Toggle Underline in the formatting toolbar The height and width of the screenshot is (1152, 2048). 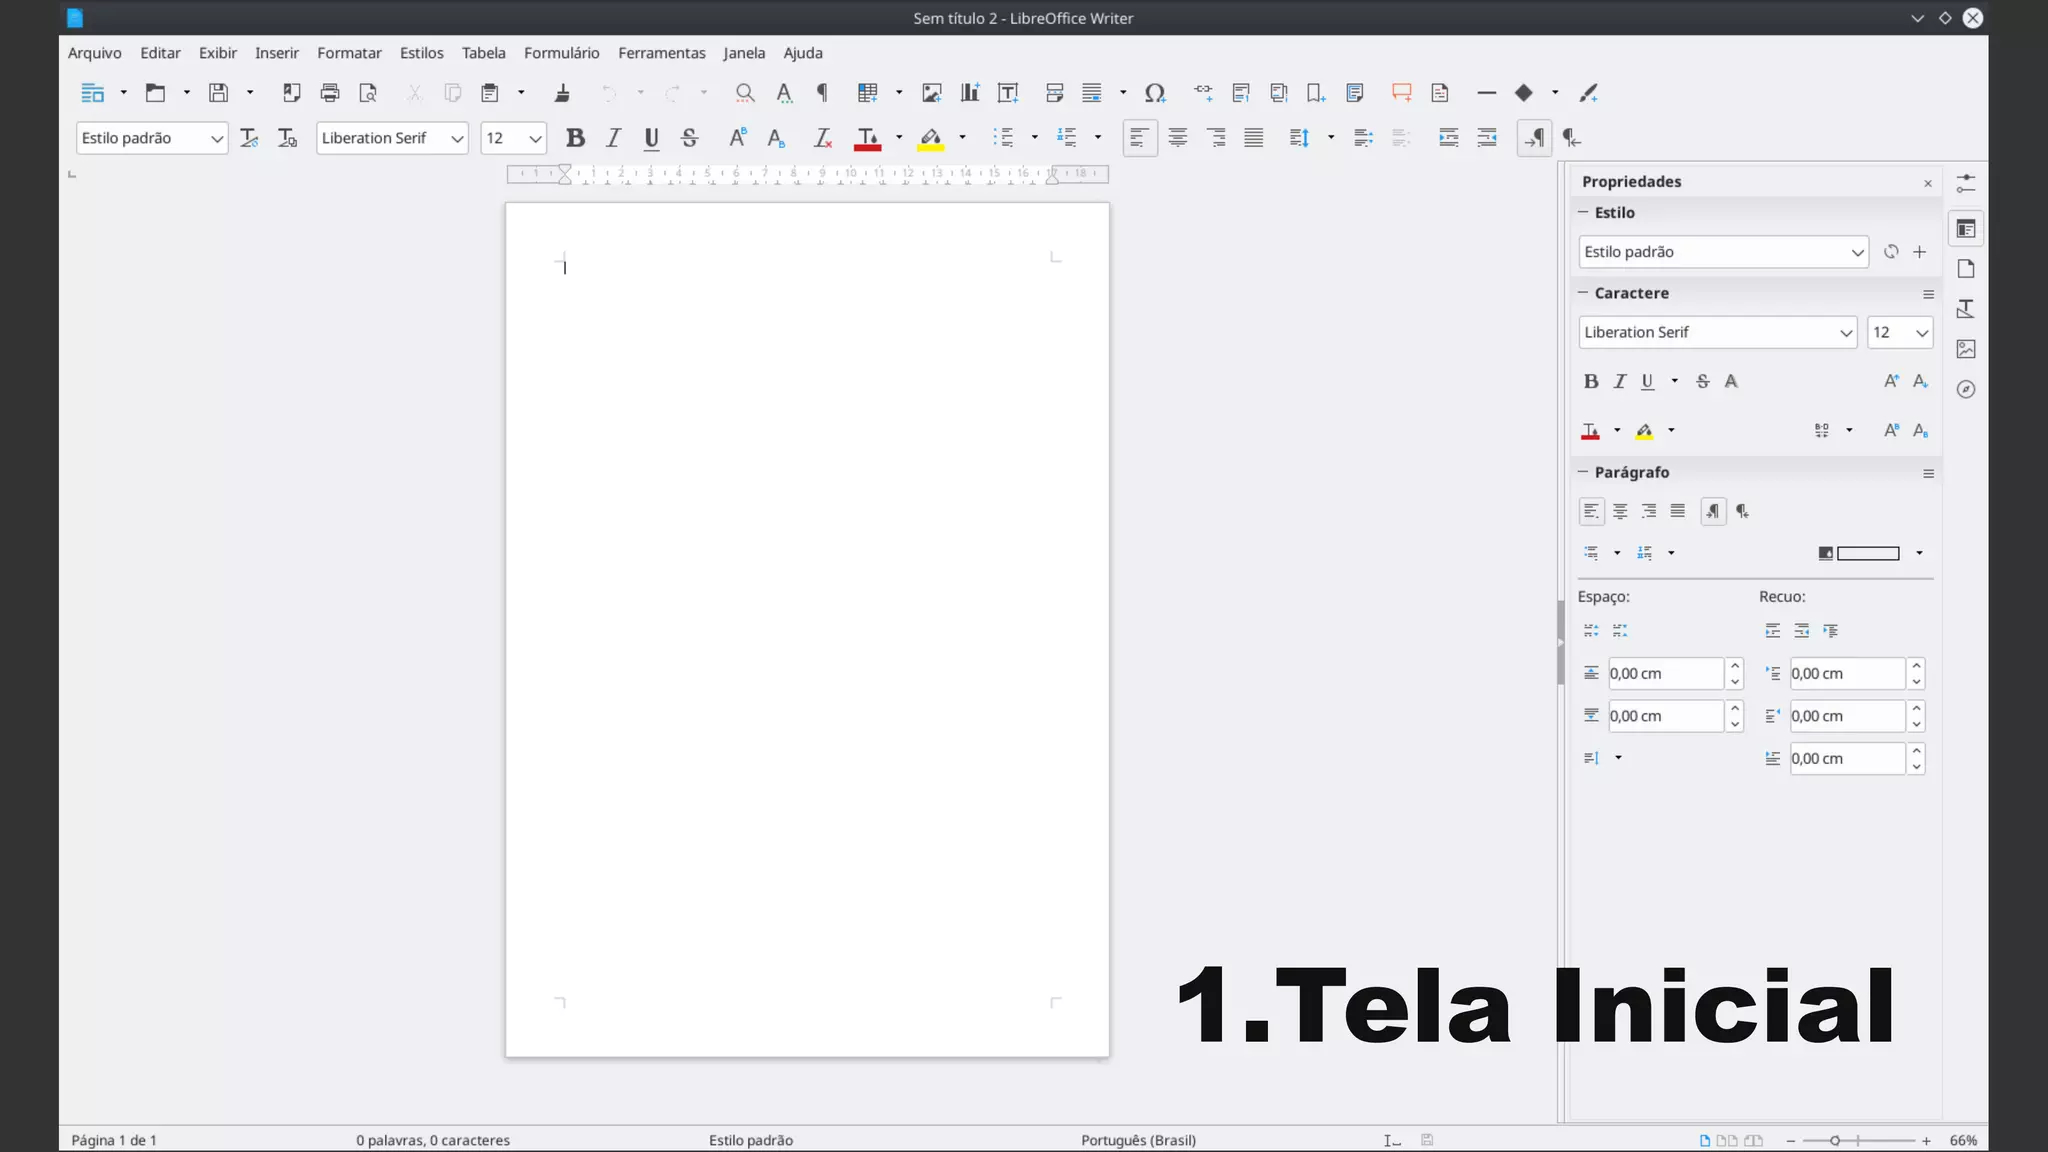pos(651,138)
